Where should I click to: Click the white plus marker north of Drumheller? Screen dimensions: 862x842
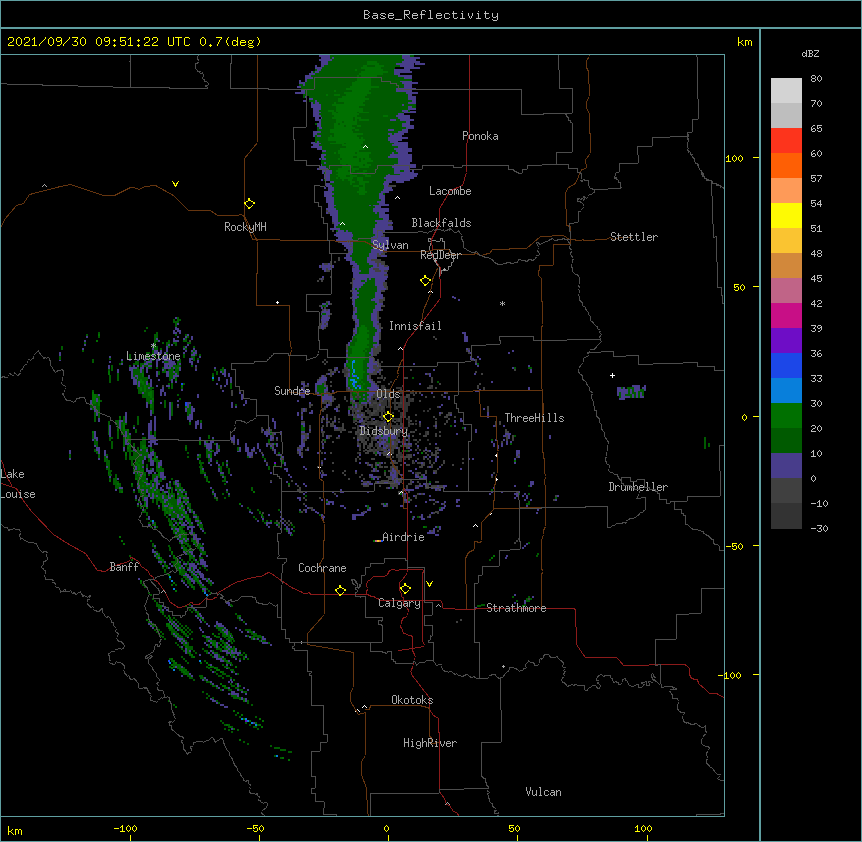click(x=612, y=375)
